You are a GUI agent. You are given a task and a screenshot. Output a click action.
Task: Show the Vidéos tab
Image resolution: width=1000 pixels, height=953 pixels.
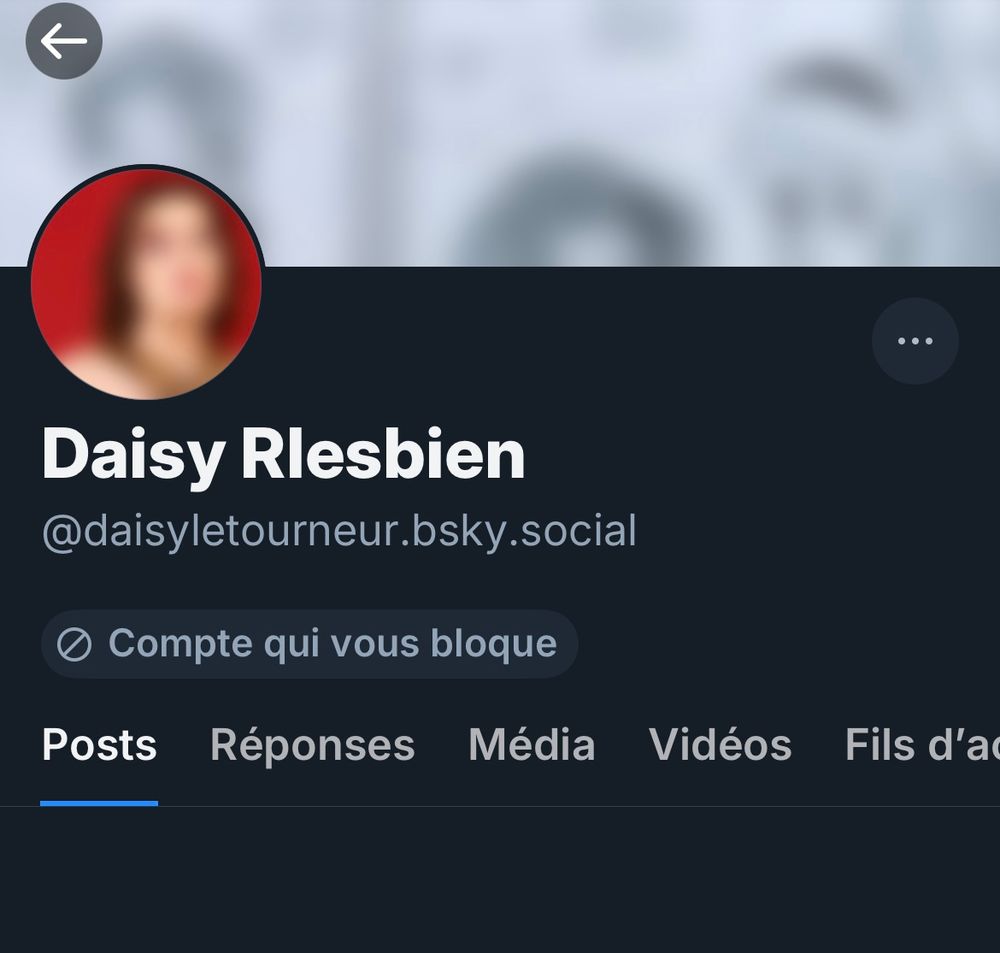[x=720, y=745]
